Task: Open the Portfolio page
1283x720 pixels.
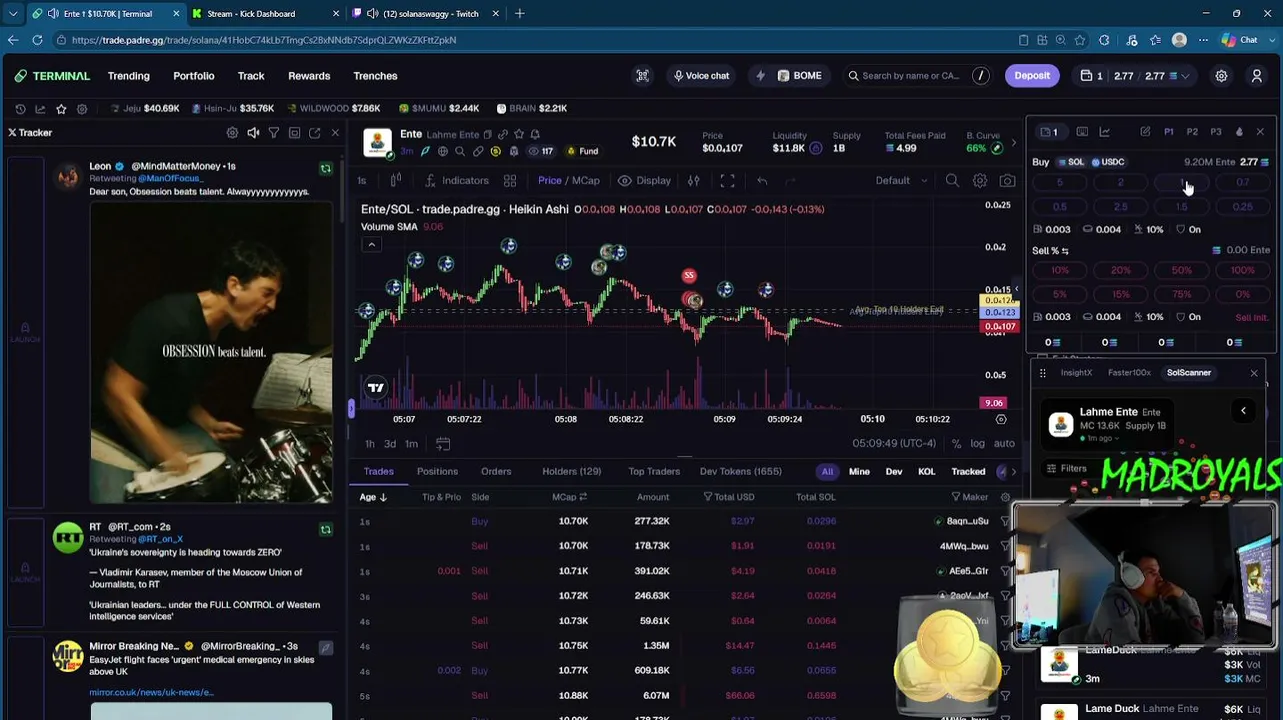Action: pos(194,76)
